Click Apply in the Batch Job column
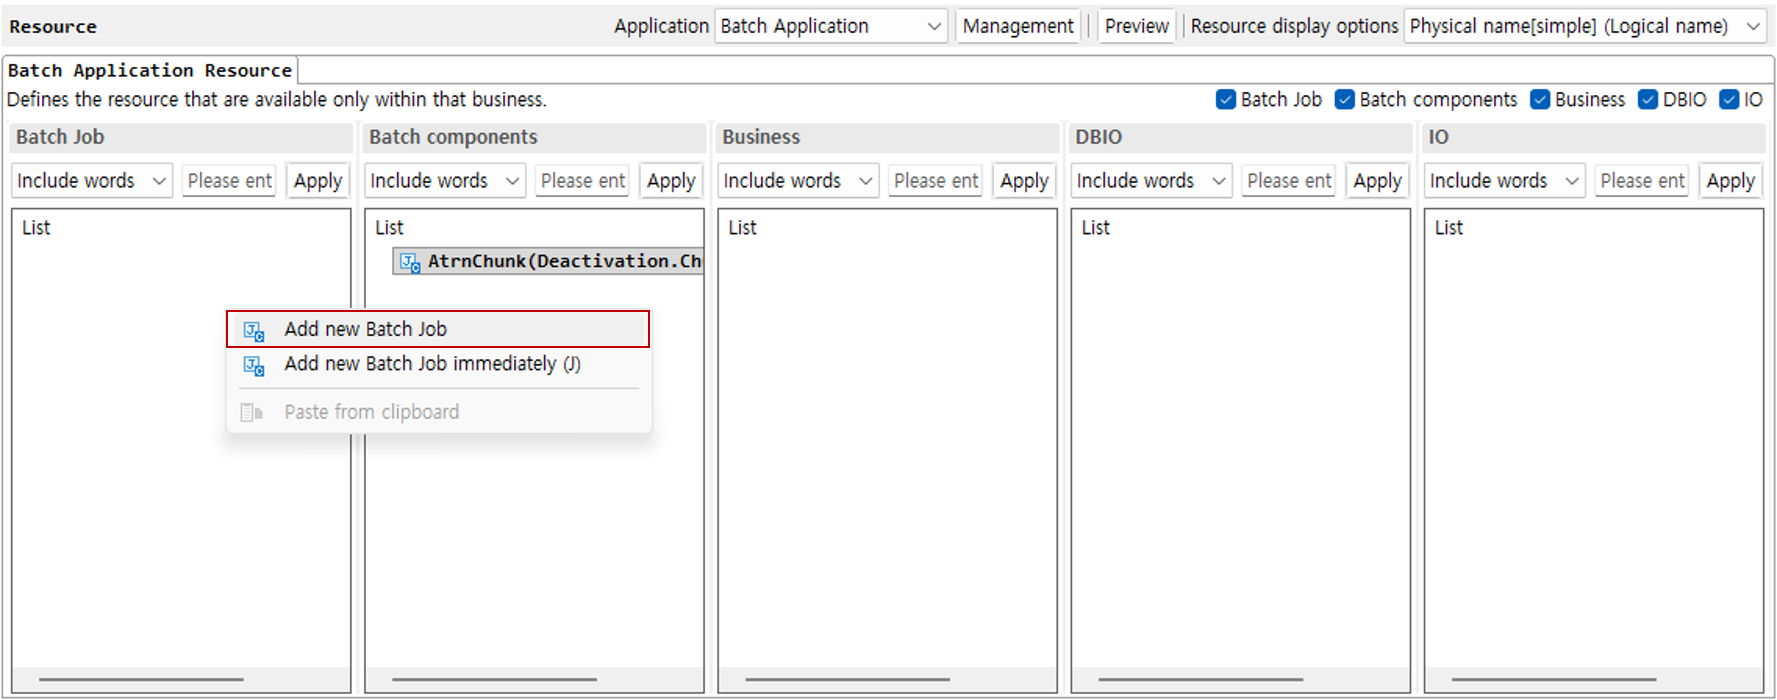Screen dimensions: 1777x700 click(318, 181)
